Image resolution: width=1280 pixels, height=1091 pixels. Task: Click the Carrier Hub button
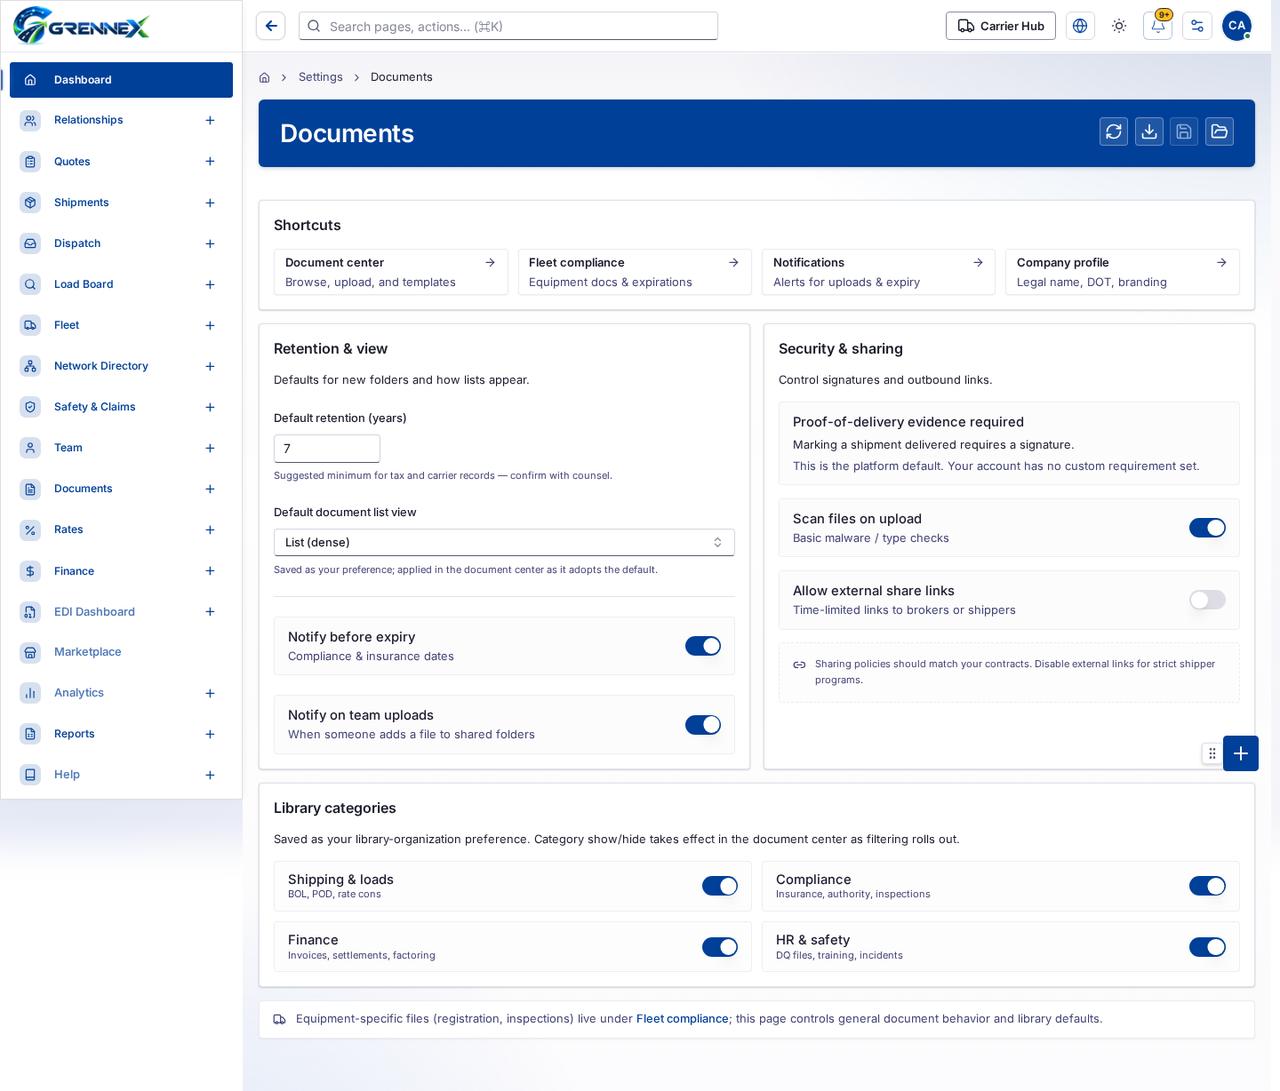1000,26
